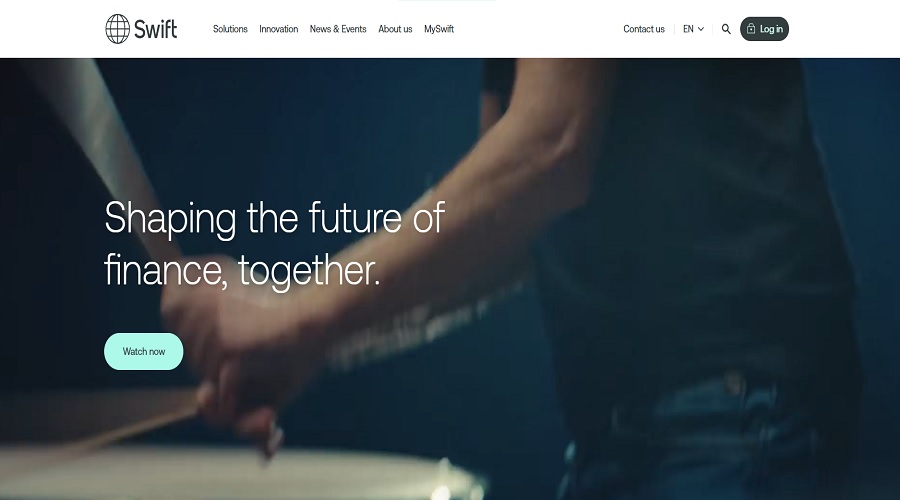This screenshot has width=900, height=500.
Task: Open the About us menu
Action: [395, 29]
